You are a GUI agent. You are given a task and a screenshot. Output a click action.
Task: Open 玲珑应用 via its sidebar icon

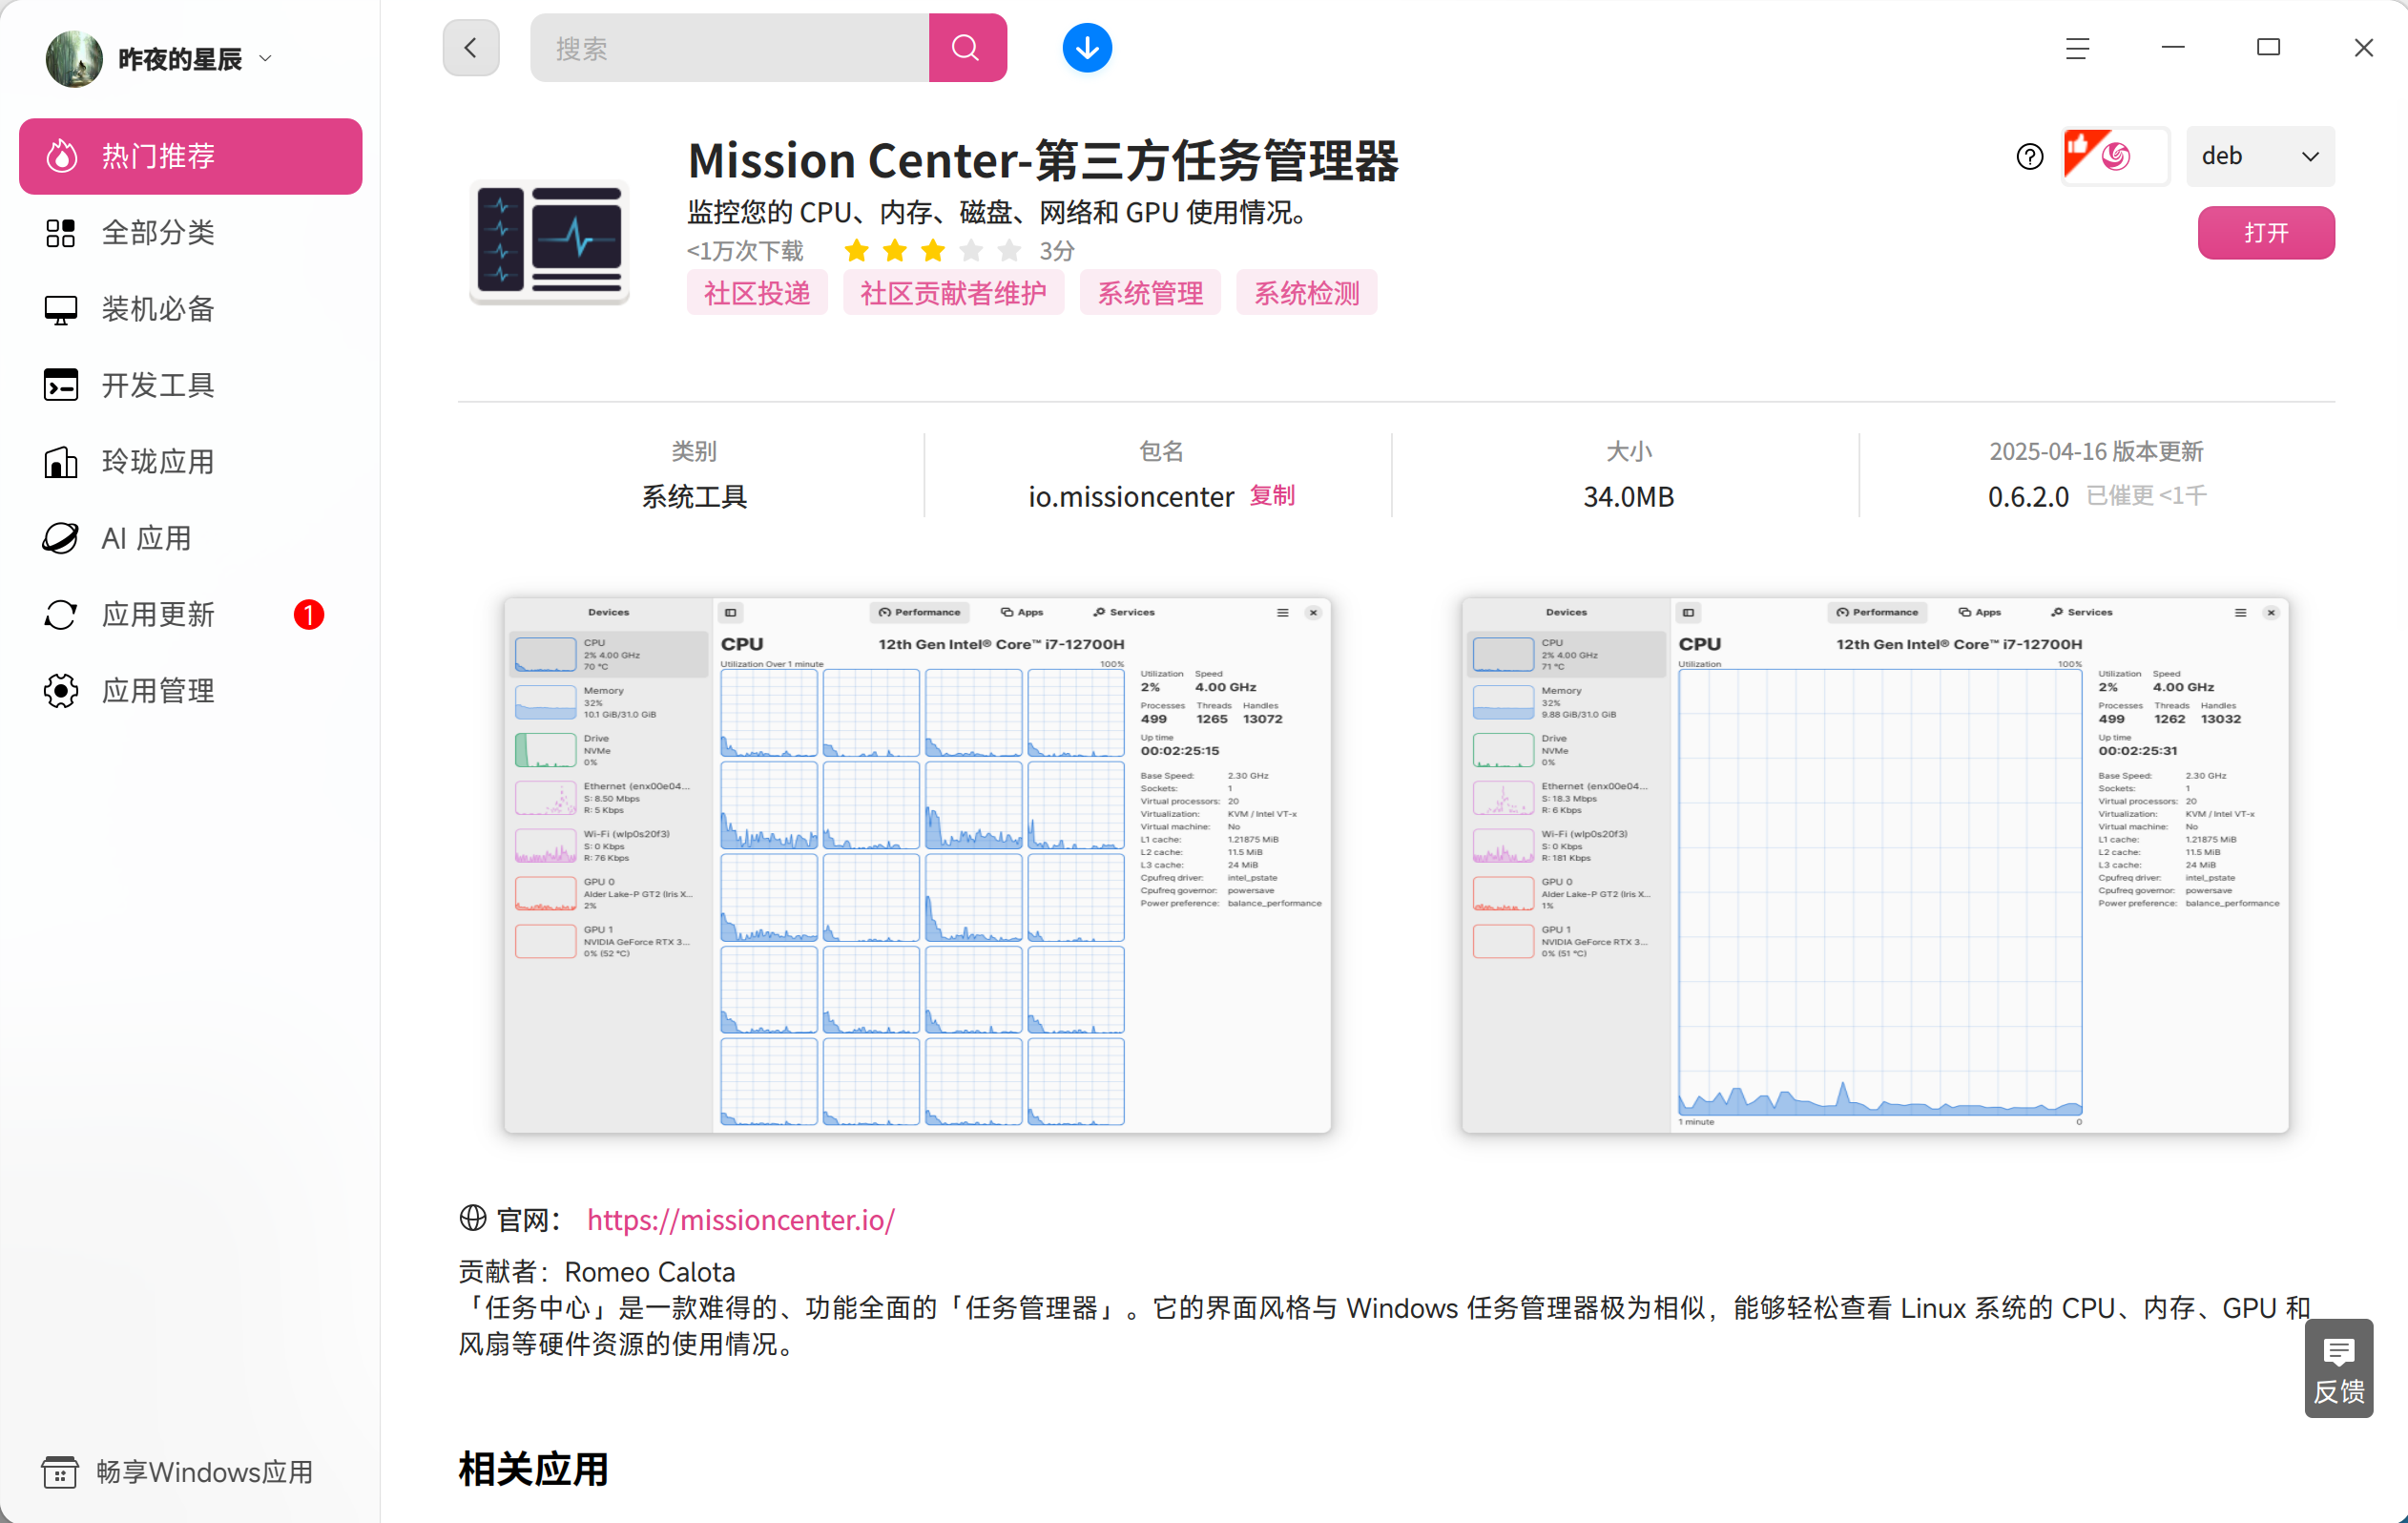pos(61,462)
